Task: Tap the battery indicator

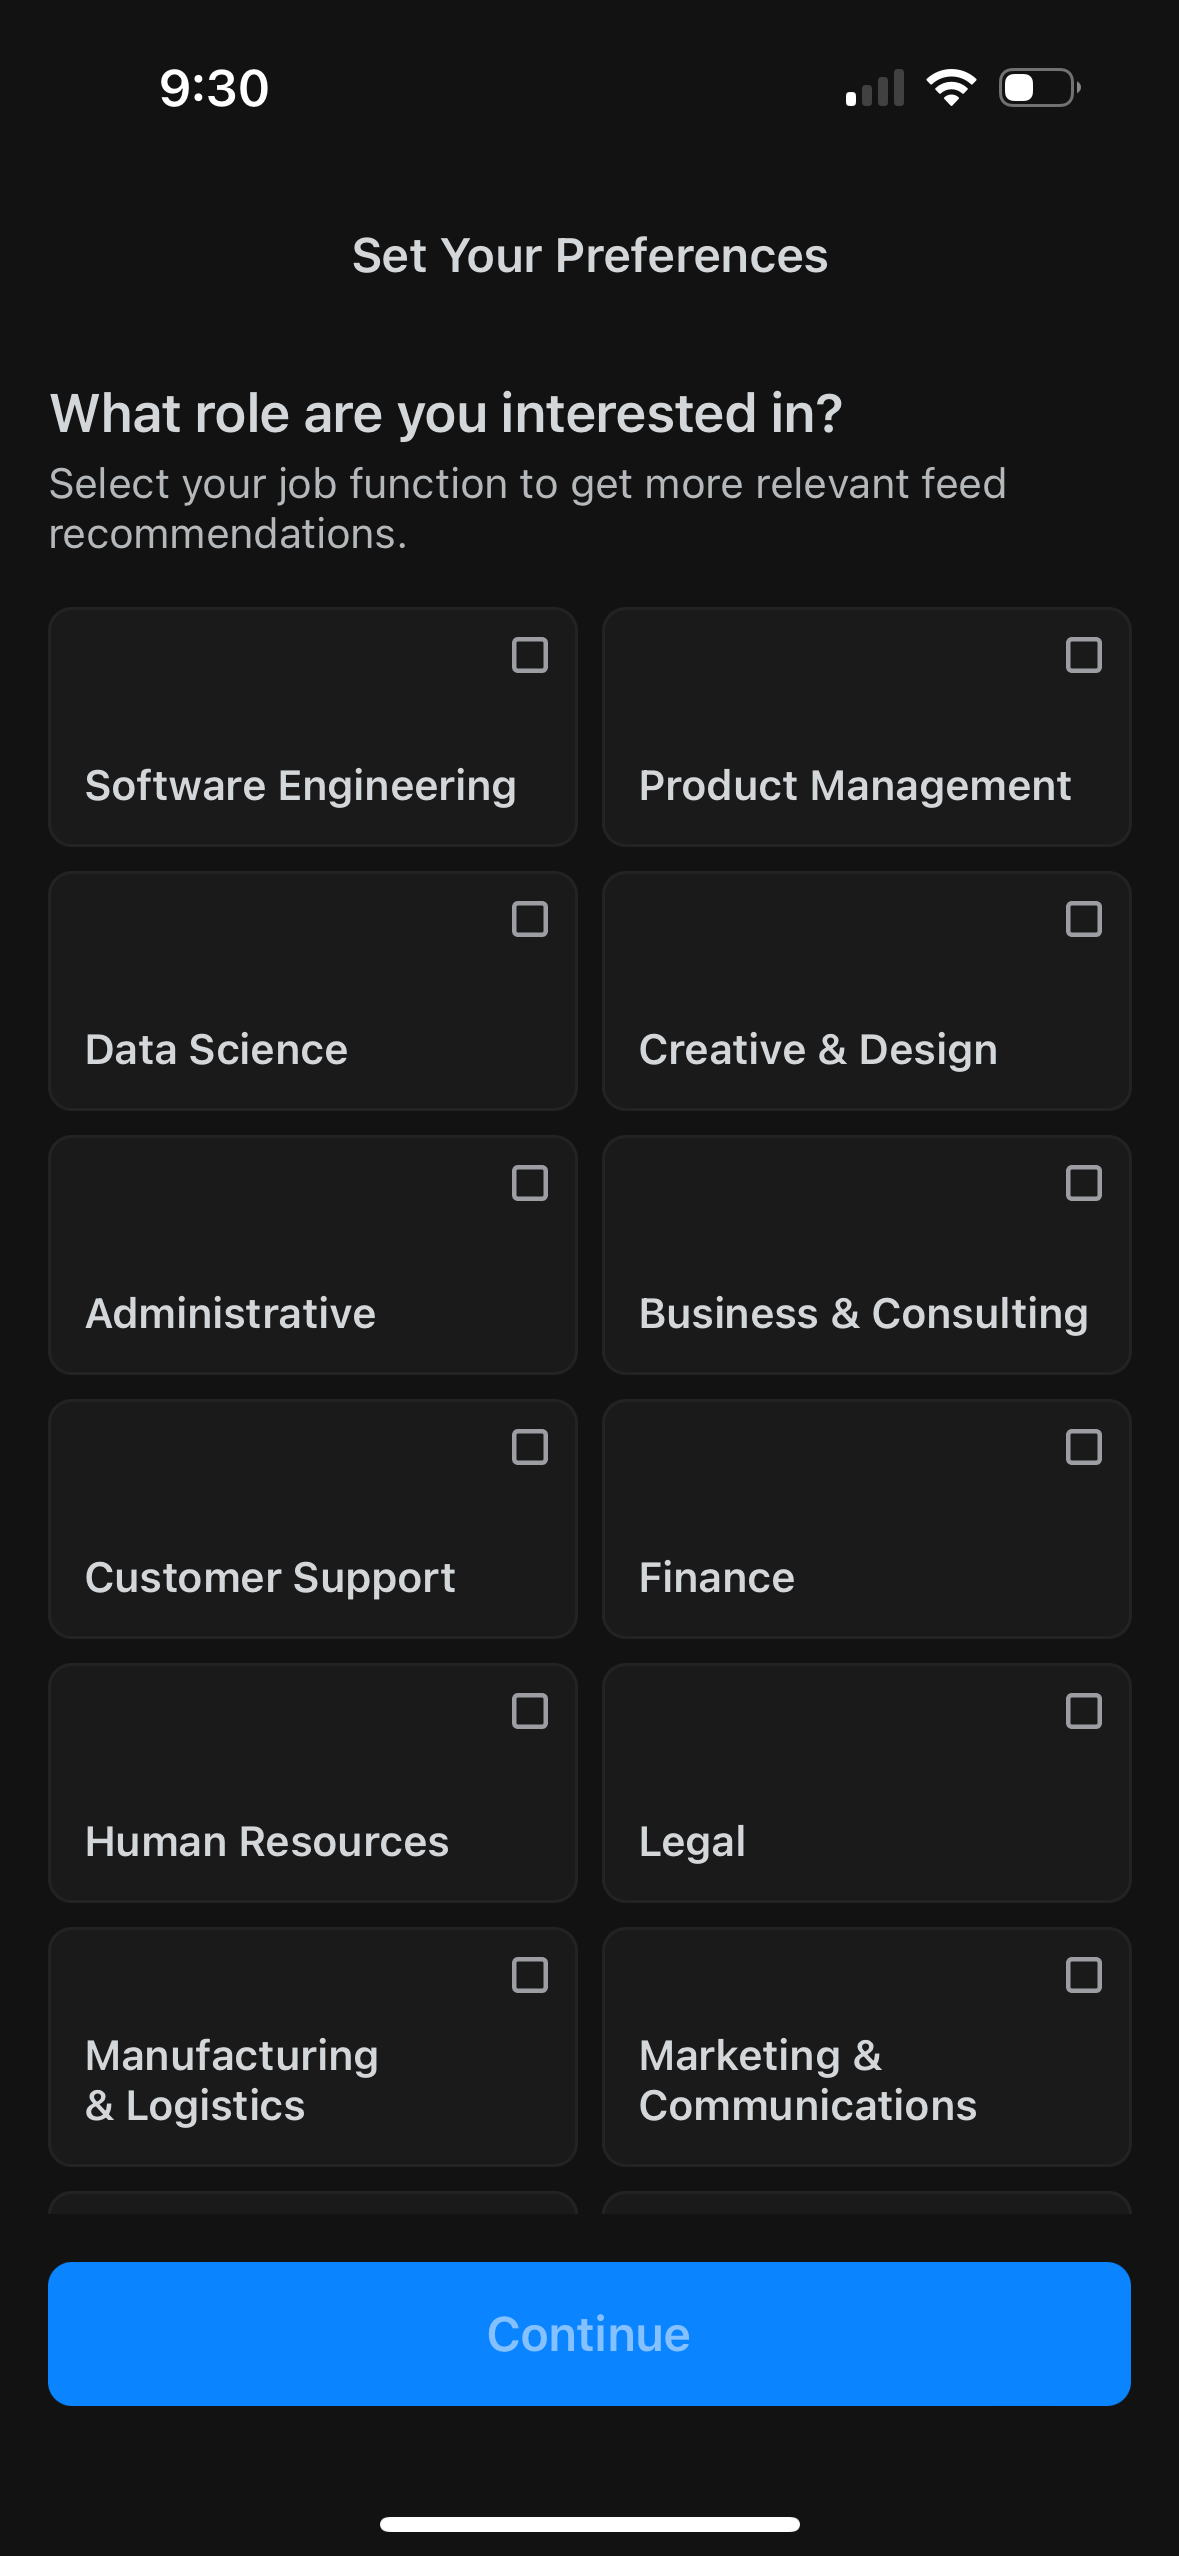Action: click(1036, 88)
